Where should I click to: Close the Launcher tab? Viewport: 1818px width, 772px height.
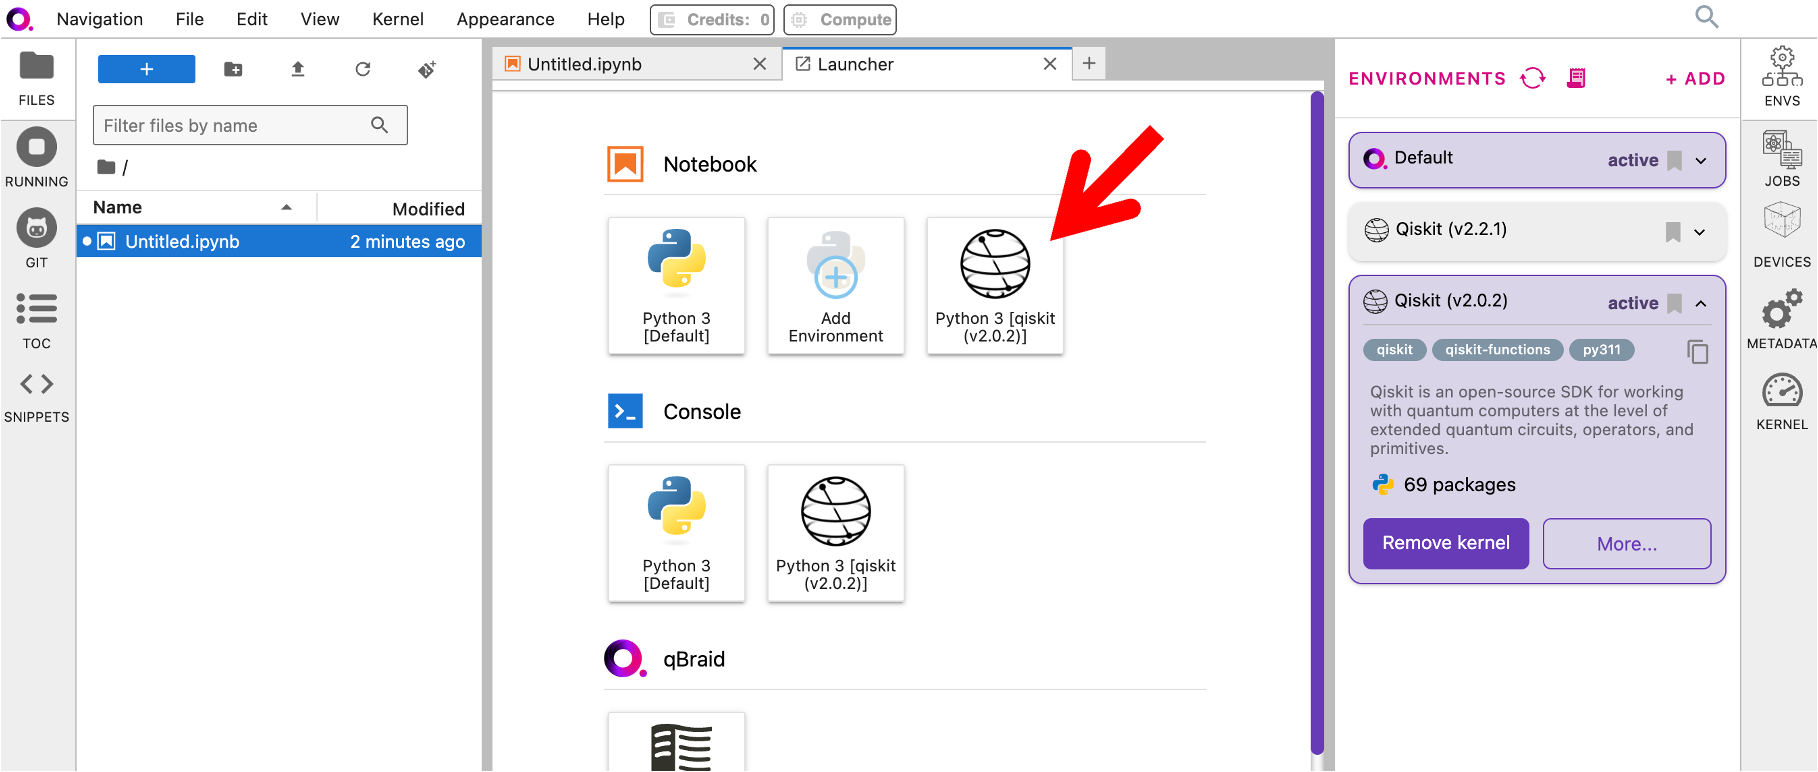[x=1050, y=64]
